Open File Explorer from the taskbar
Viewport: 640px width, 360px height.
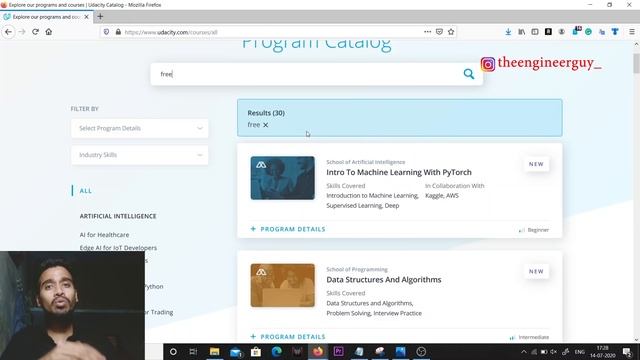point(214,351)
